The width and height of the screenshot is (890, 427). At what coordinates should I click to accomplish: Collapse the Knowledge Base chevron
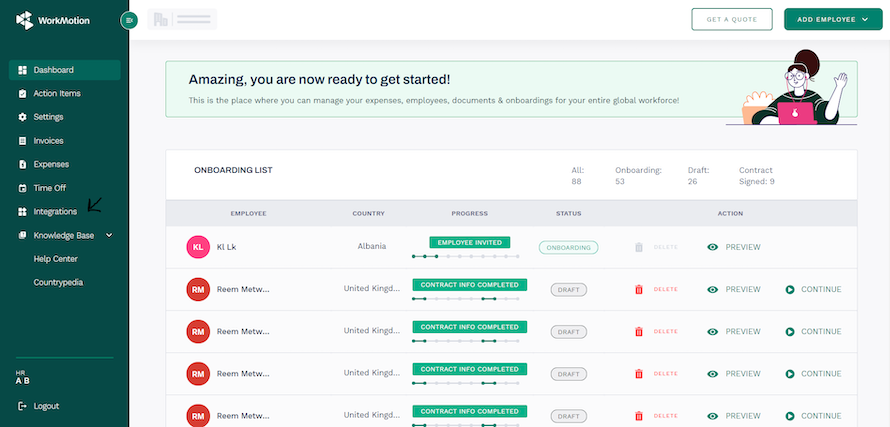(x=109, y=235)
